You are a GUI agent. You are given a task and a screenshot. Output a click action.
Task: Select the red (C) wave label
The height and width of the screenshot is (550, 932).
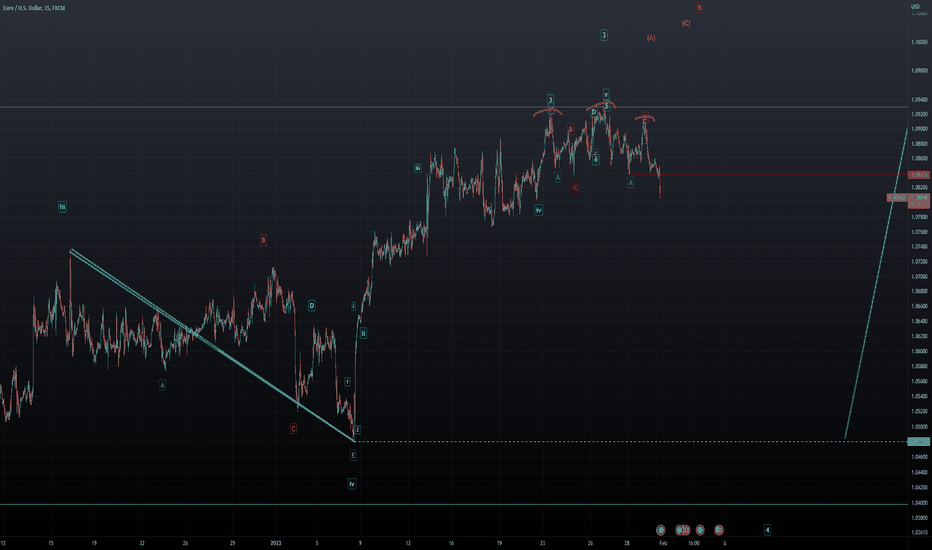(686, 23)
